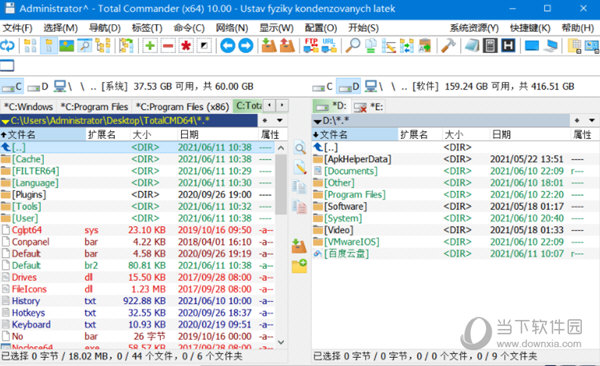
Task: Go to root with left panel backslash button
Action: coord(82,87)
